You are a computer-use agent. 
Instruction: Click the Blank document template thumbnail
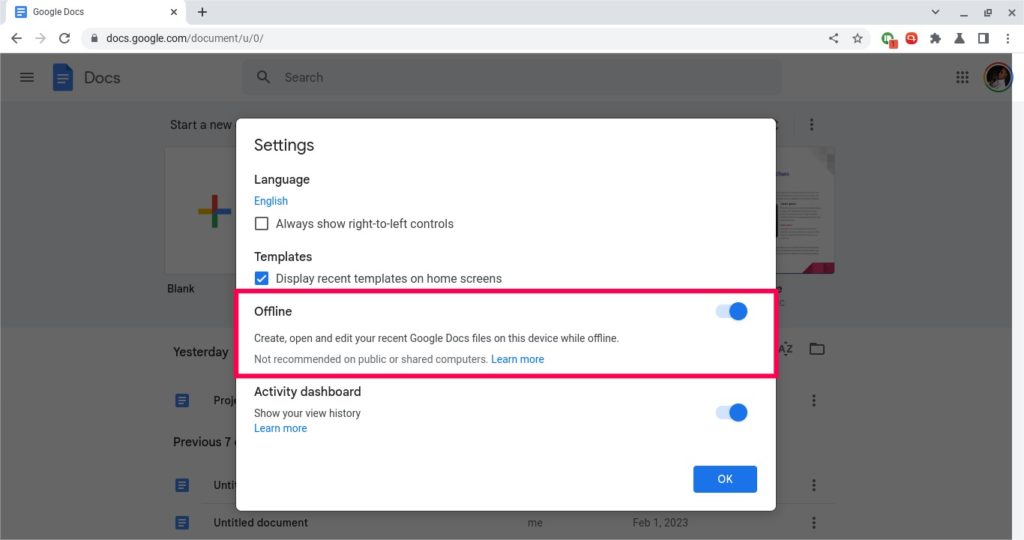pyautogui.click(x=201, y=210)
